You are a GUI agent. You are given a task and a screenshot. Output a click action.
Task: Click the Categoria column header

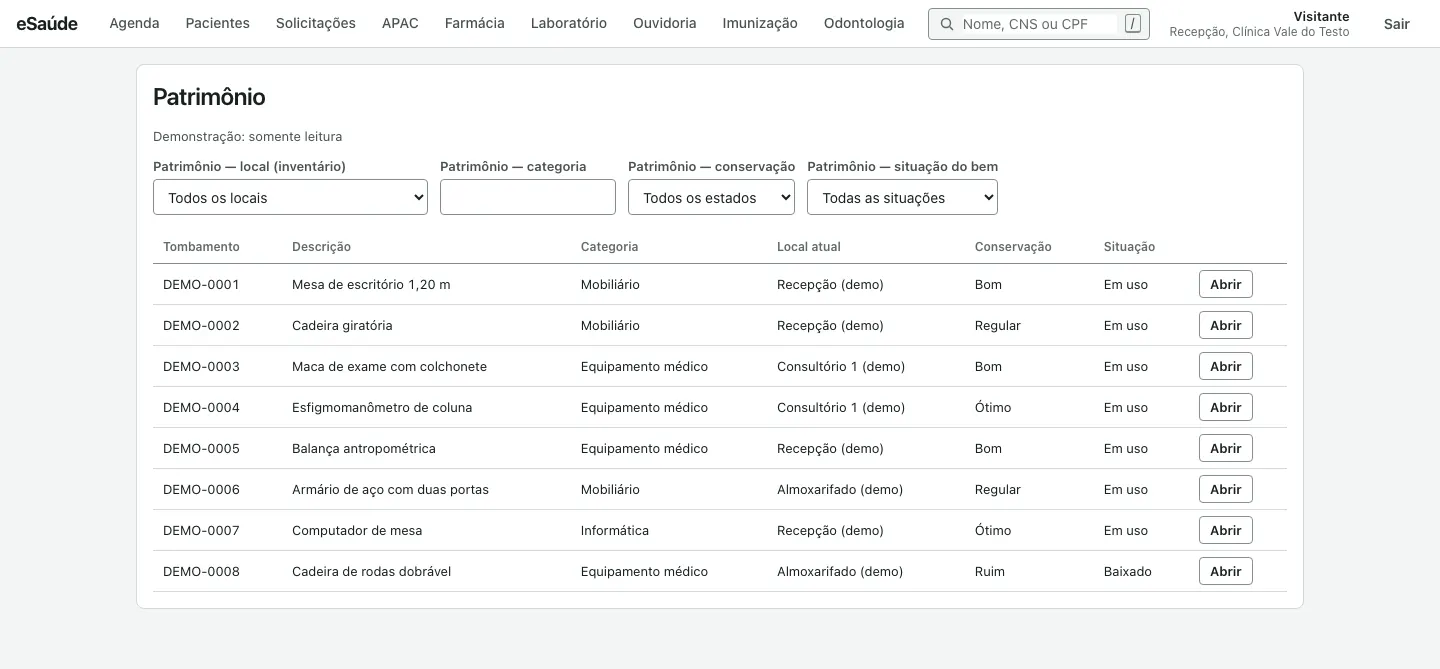pyautogui.click(x=609, y=247)
